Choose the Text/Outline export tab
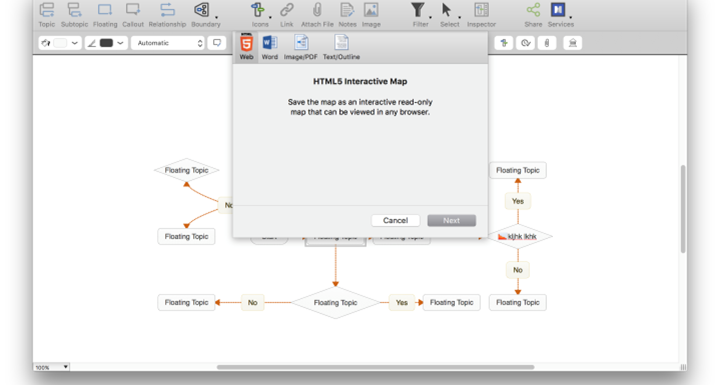 tap(341, 48)
